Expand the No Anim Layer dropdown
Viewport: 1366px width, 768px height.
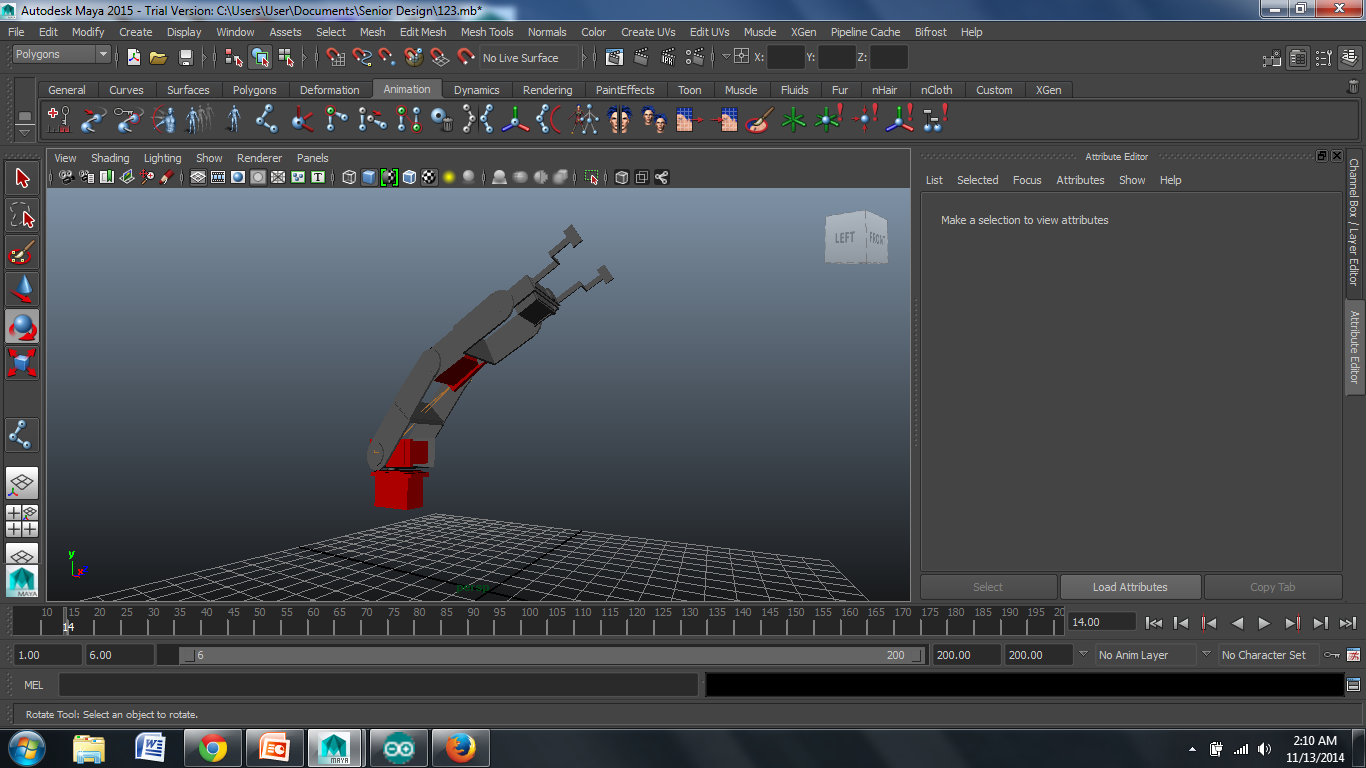(1145, 655)
